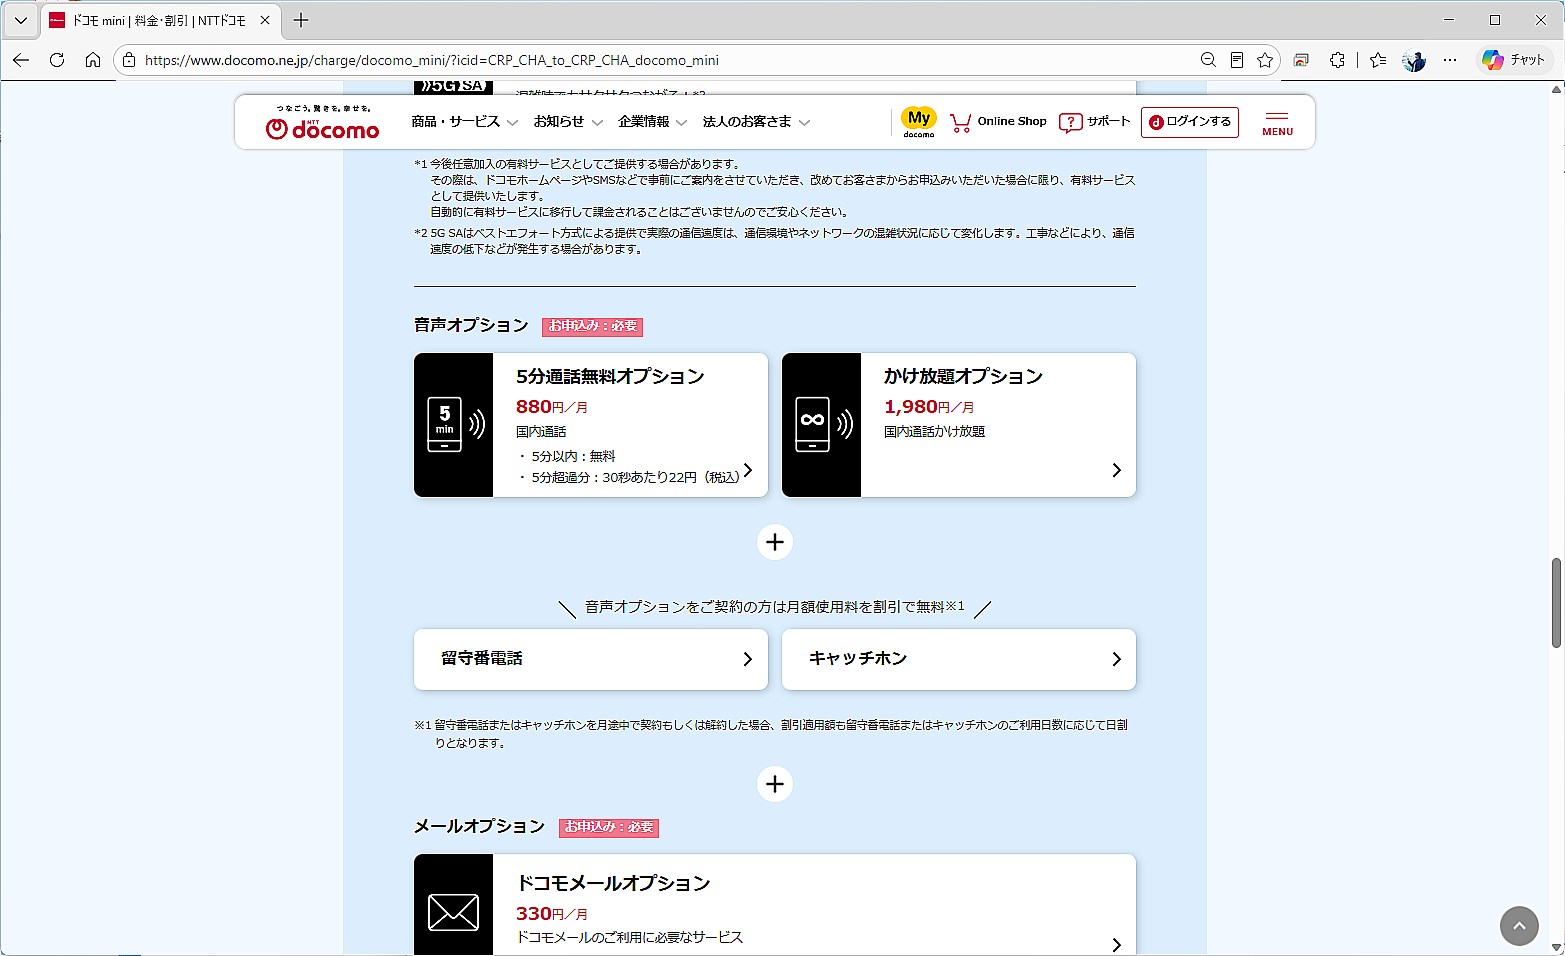Open zoom magnifier in address bar
The height and width of the screenshot is (956, 1565).
(x=1208, y=60)
